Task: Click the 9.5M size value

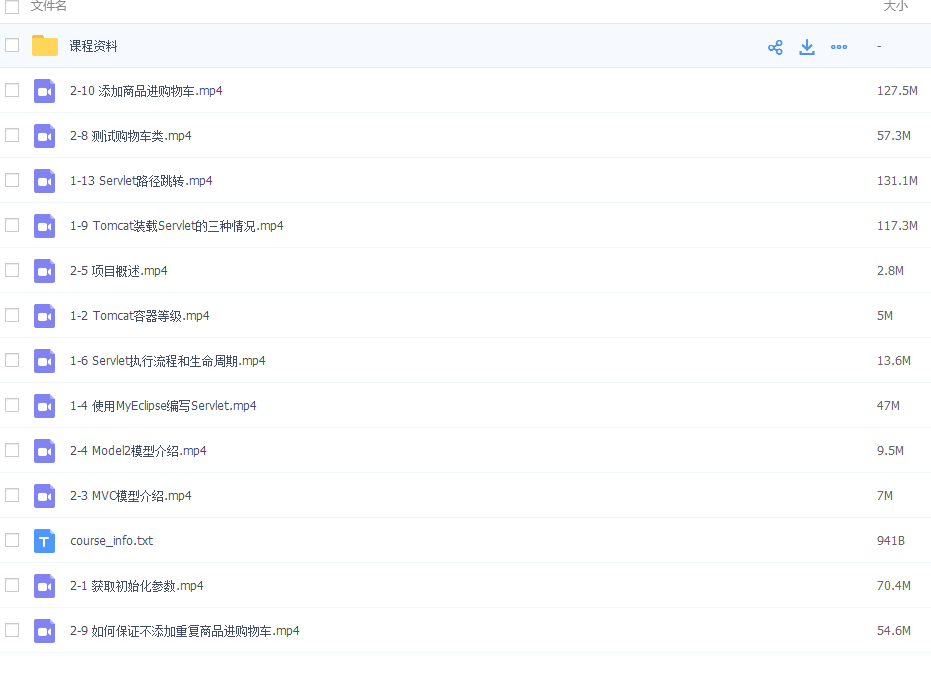Action: click(x=890, y=451)
